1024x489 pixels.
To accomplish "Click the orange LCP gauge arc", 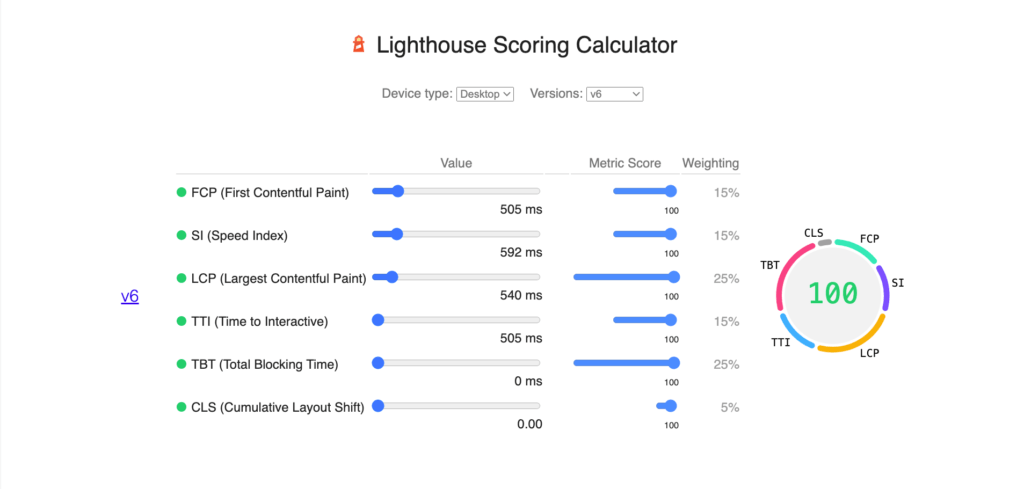I will coord(856,339).
